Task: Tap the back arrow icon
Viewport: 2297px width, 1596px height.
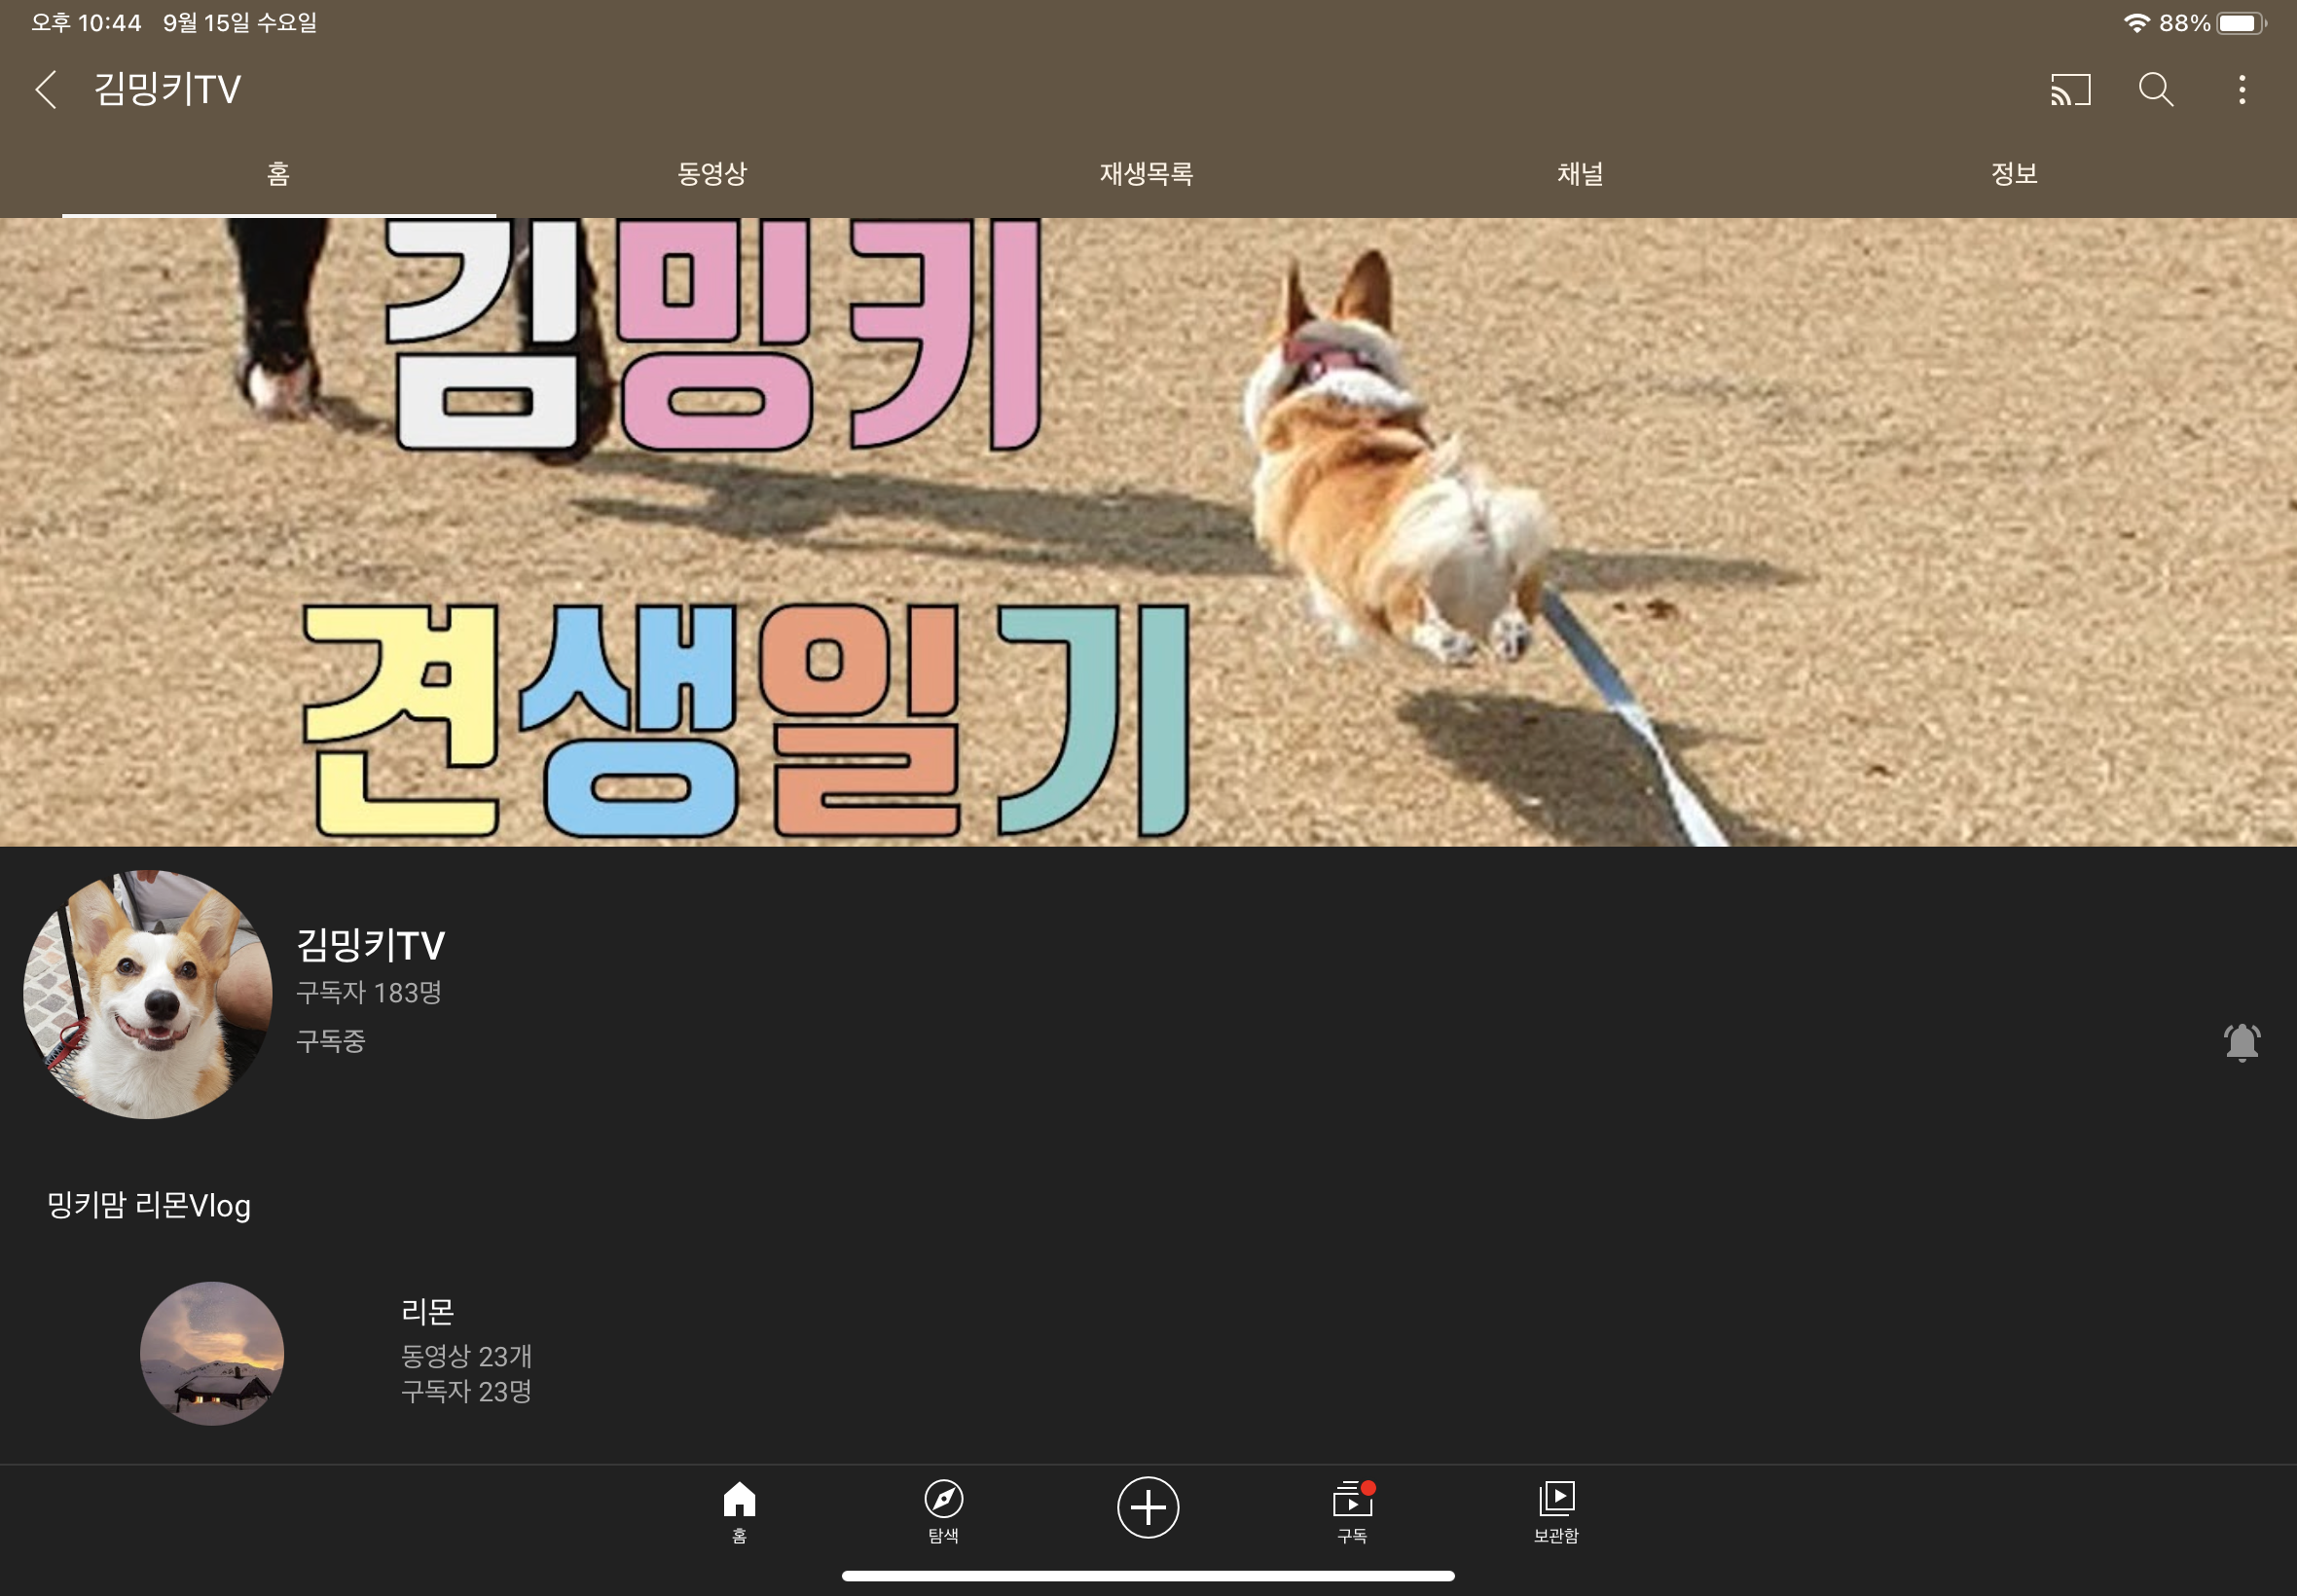Action: [x=46, y=90]
